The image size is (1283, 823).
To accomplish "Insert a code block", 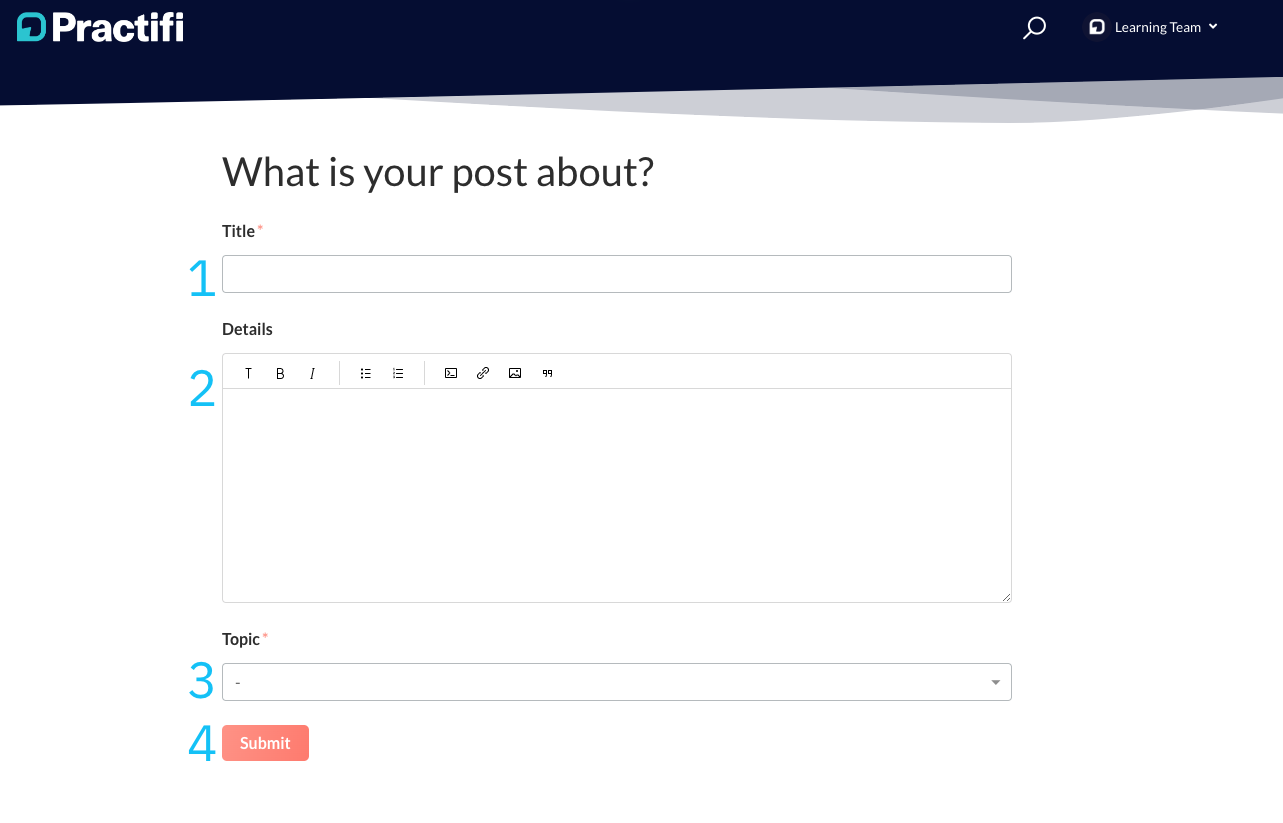I will coord(451,373).
